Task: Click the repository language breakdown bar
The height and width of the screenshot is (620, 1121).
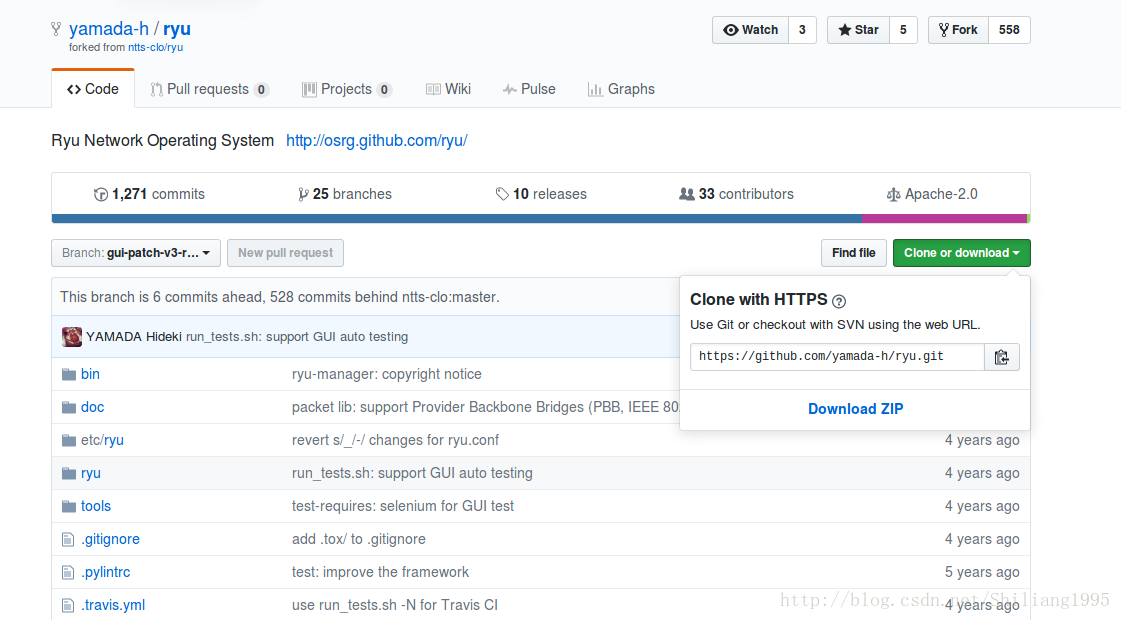Action: coord(540,219)
